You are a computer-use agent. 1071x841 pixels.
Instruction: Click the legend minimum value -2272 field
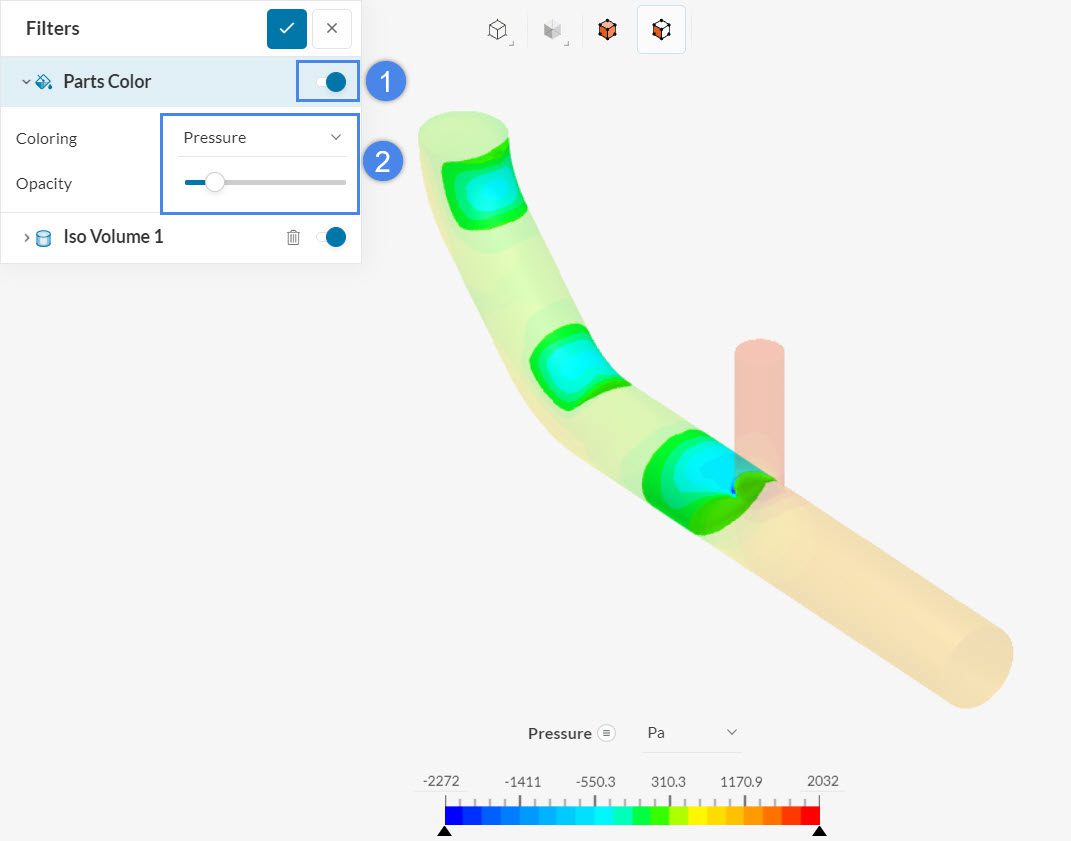[x=440, y=781]
